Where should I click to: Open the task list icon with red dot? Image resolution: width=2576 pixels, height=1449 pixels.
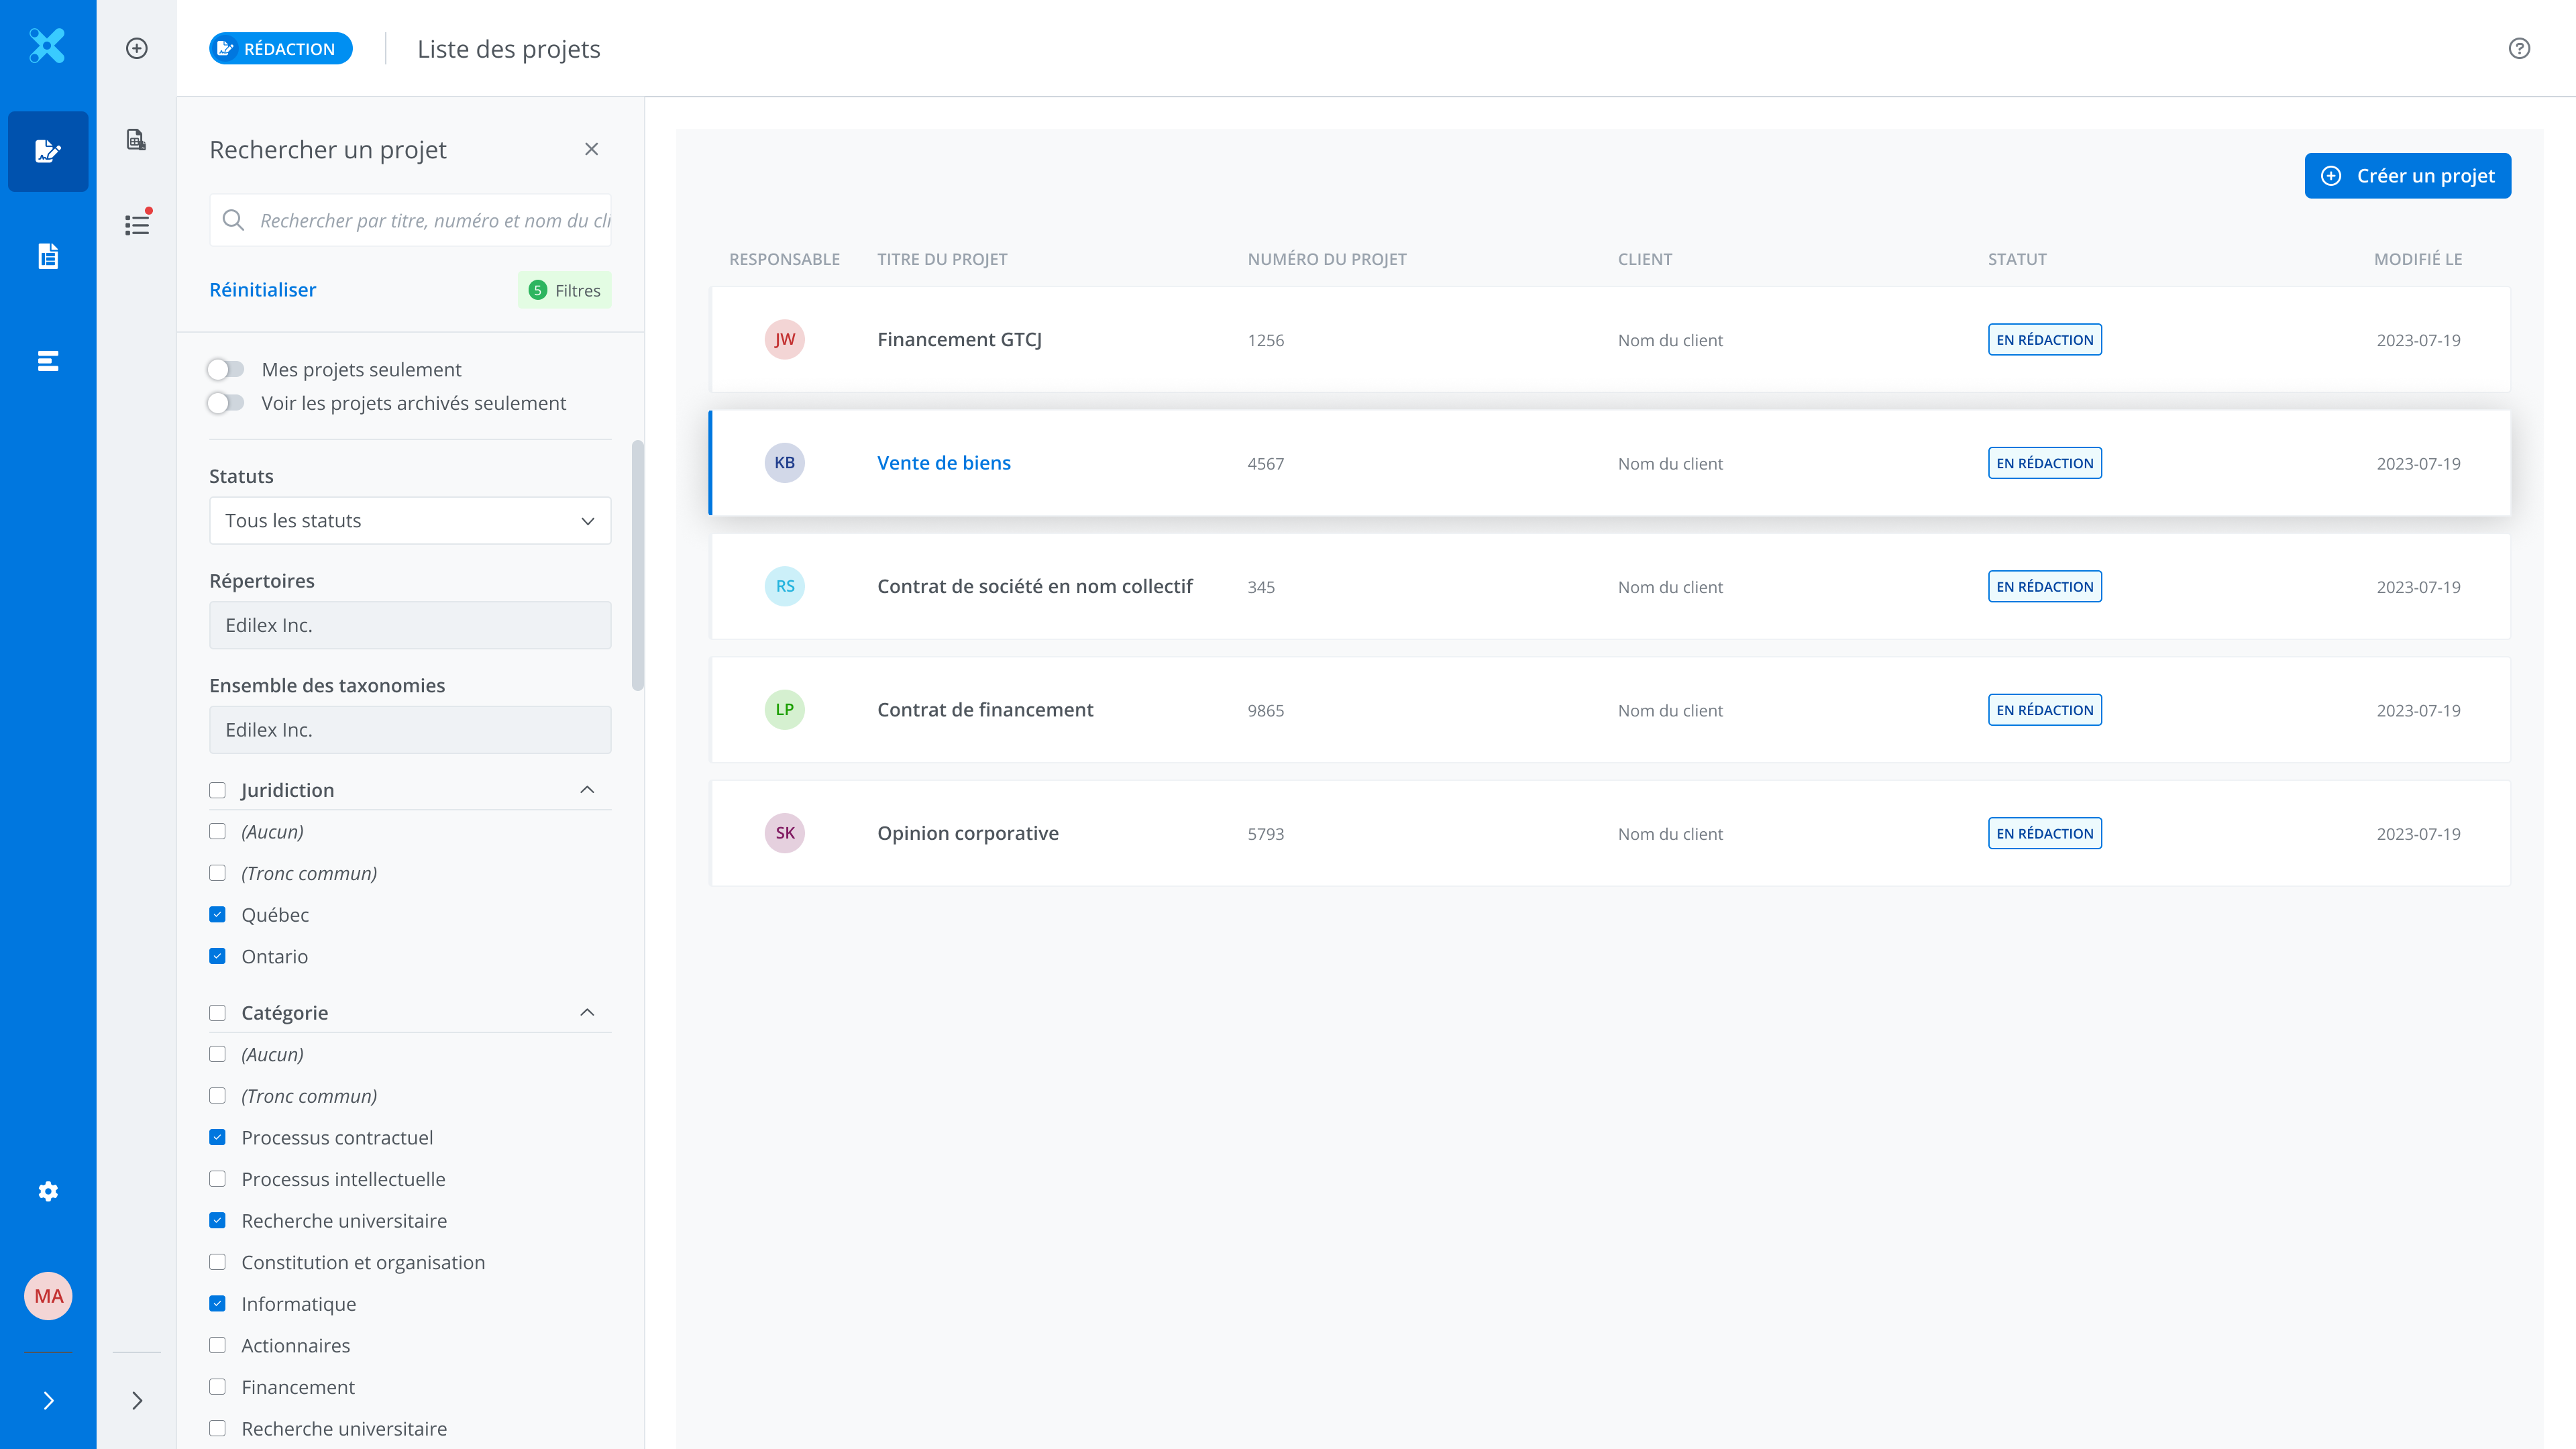point(137,224)
